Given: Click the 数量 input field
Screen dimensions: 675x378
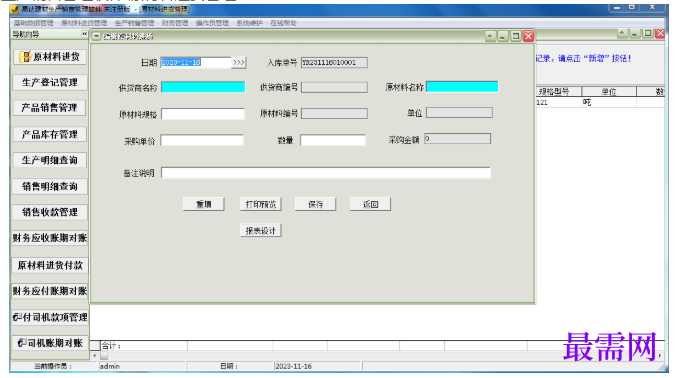Looking at the screenshot, I should point(333,140).
